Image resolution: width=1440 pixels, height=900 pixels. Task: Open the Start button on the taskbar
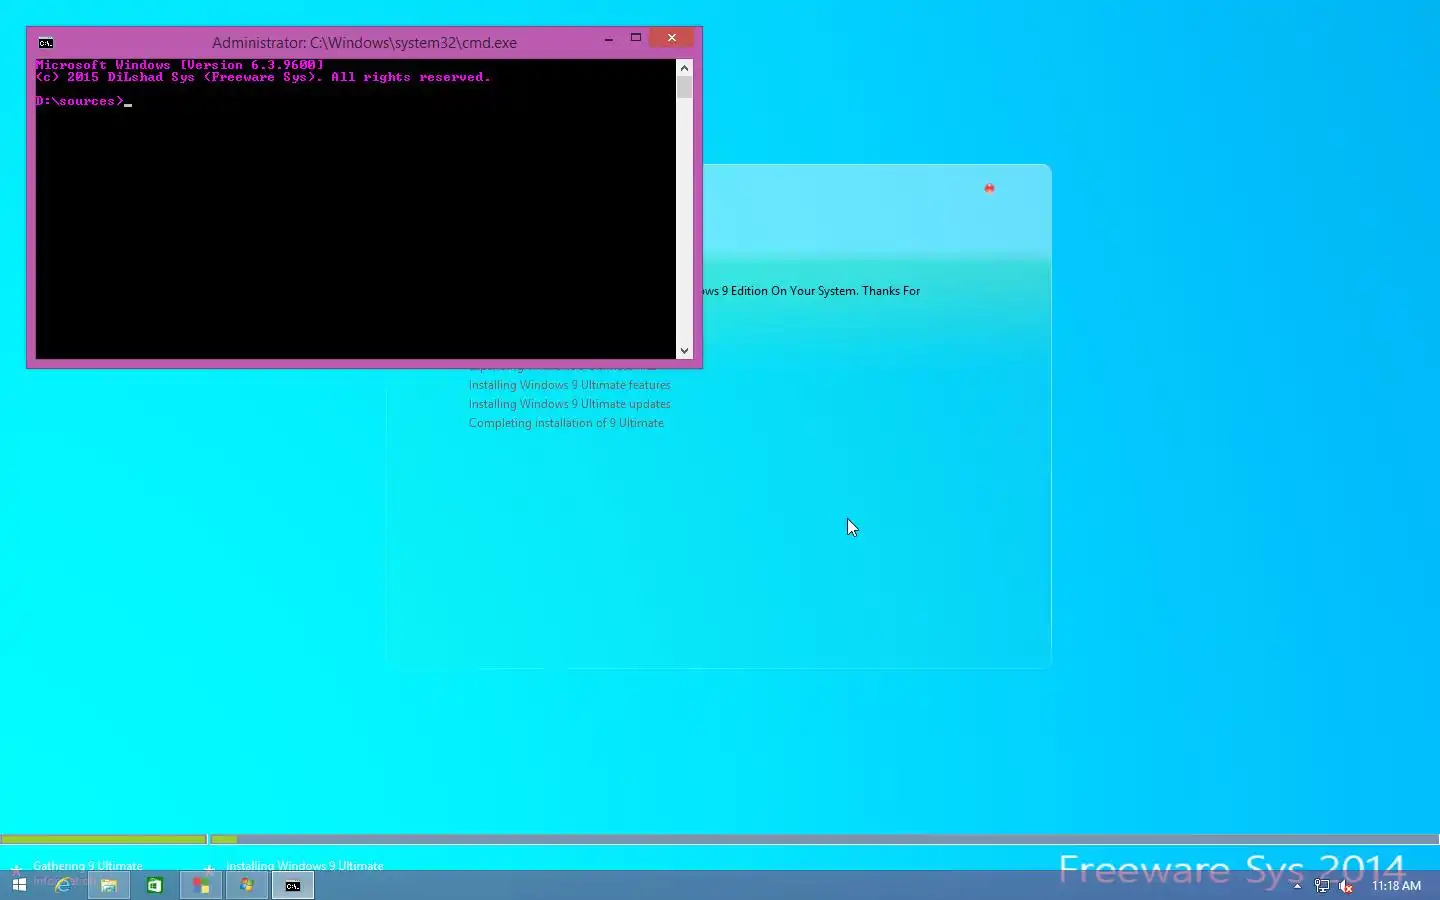coord(19,885)
